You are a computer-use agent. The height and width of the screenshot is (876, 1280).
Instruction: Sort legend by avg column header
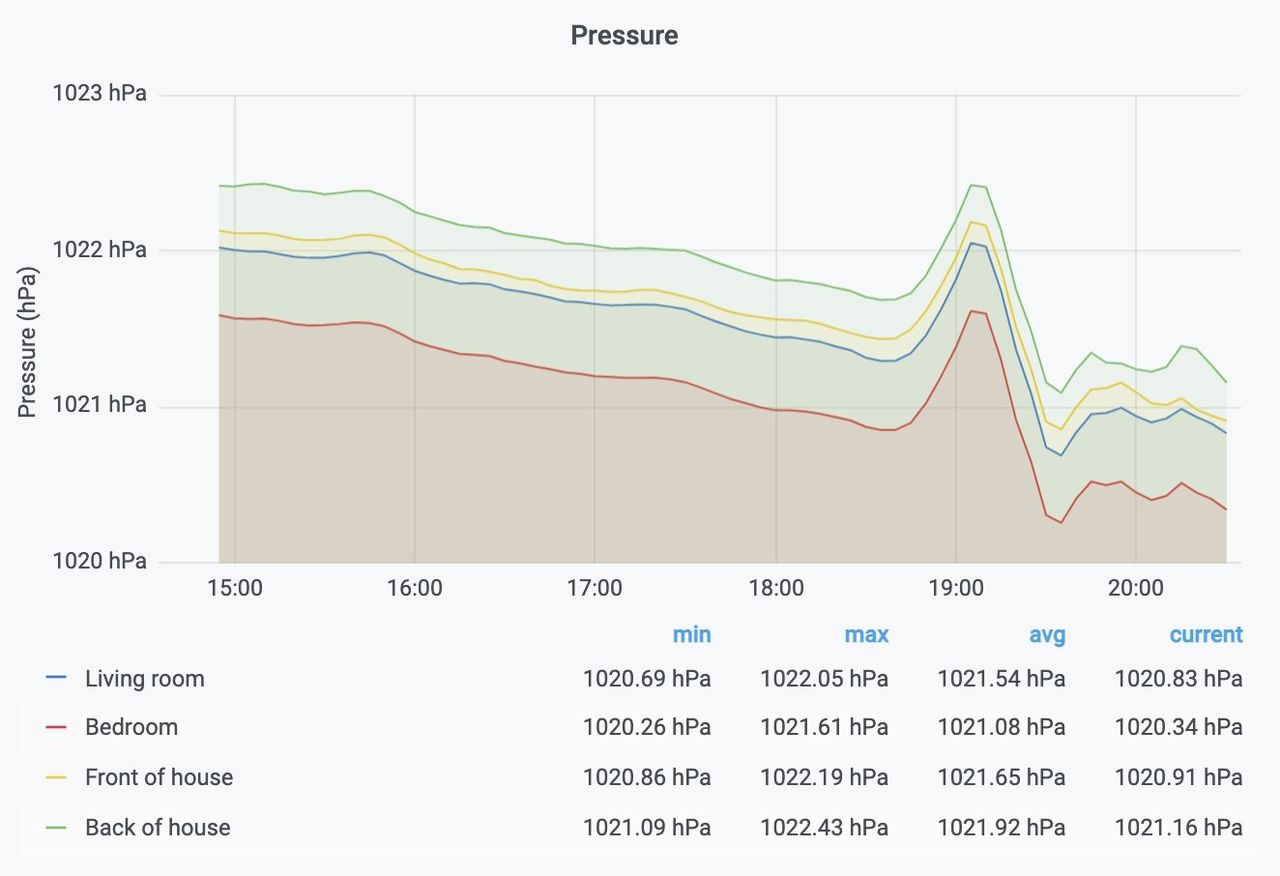click(x=1046, y=635)
